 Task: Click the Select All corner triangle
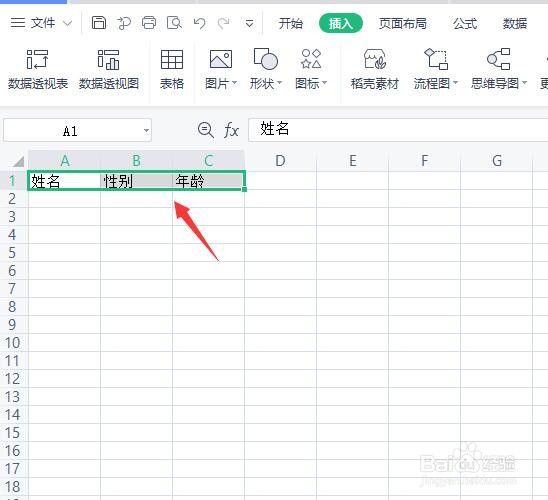point(19,161)
